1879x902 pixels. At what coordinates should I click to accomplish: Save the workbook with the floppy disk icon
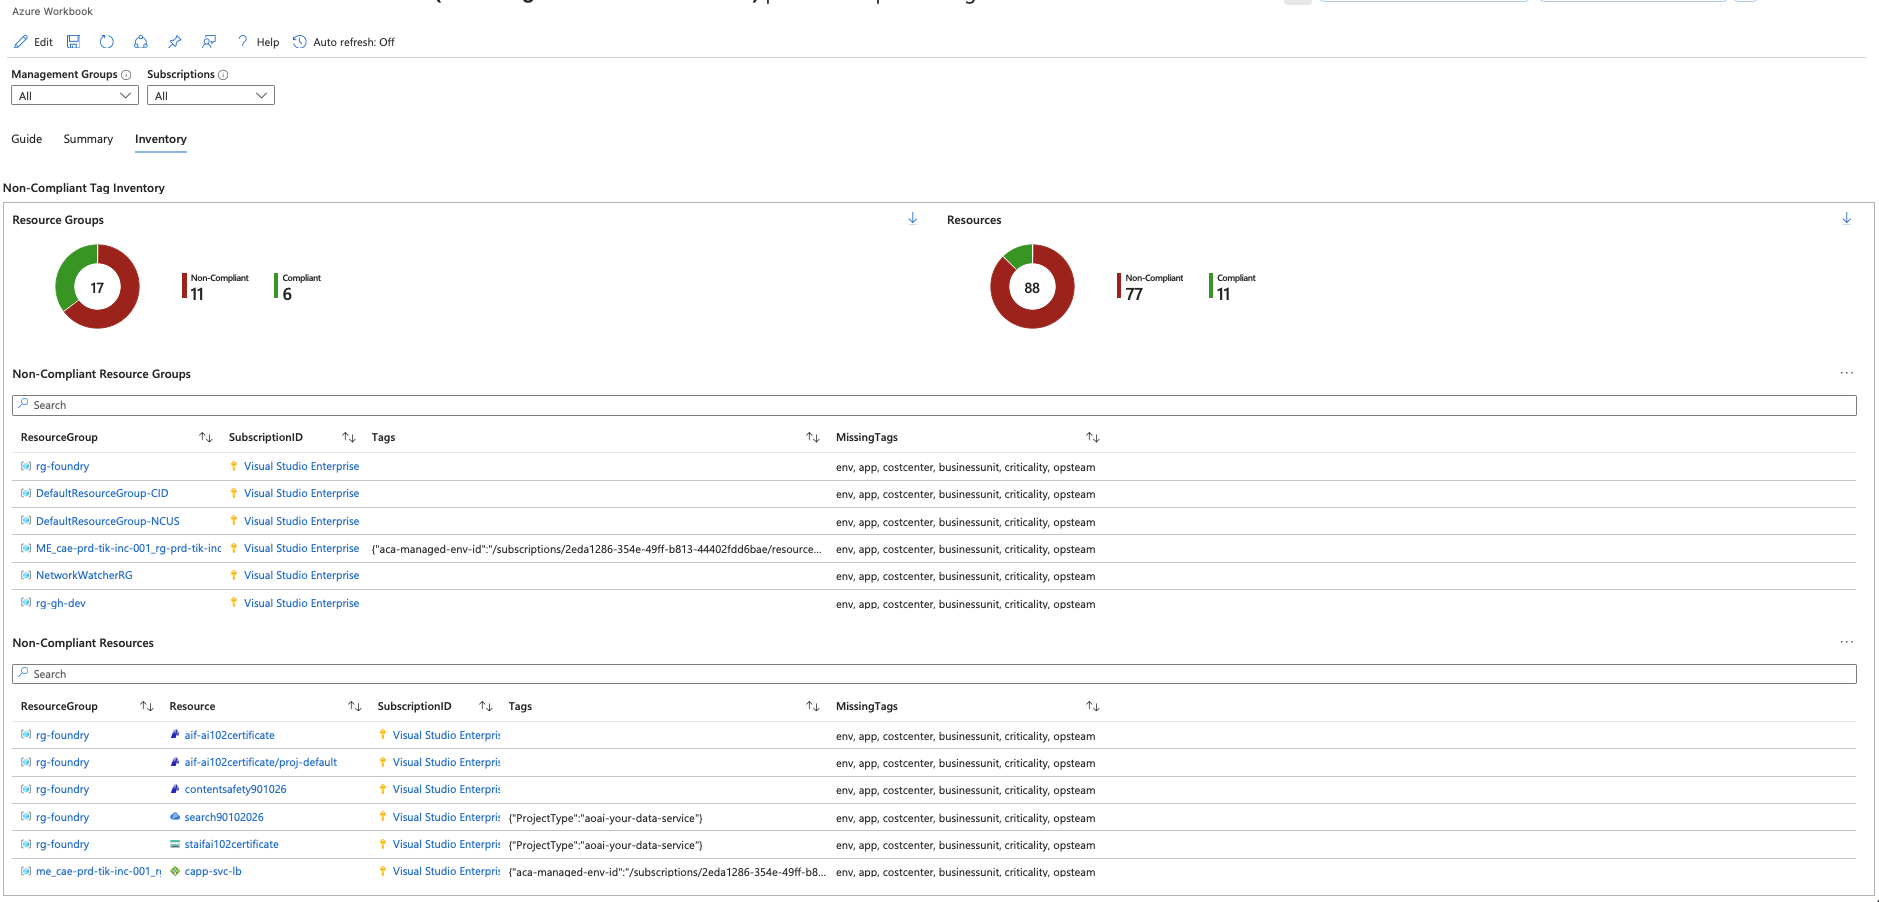tap(73, 42)
